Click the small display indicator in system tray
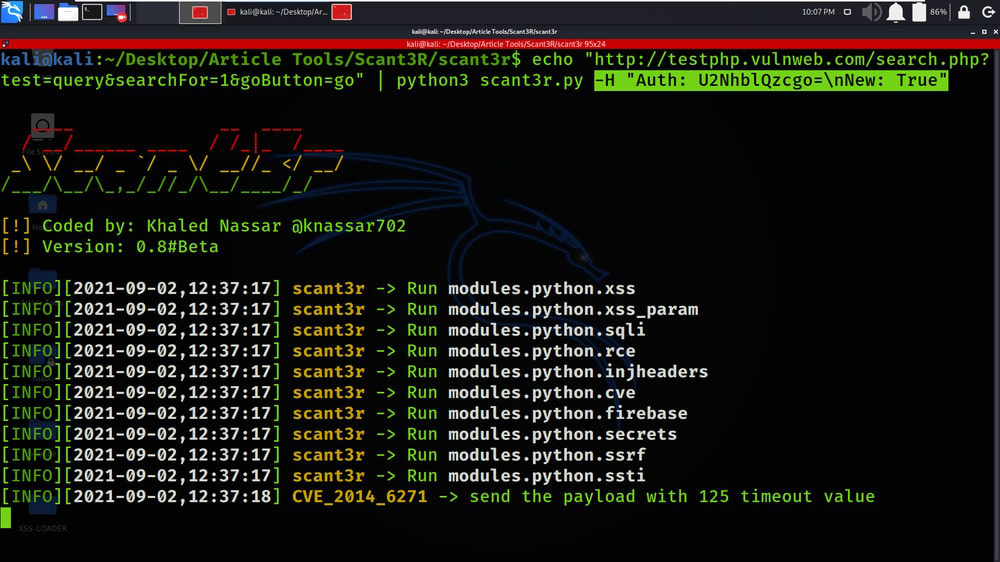The height and width of the screenshot is (562, 1000). point(847,12)
